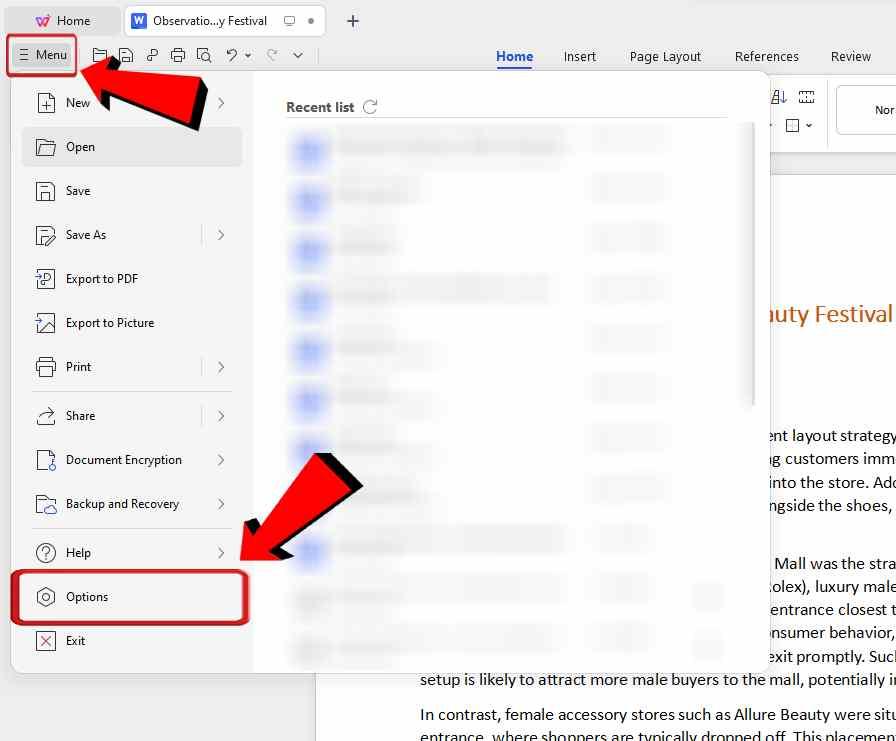Expand the New submenu chevron
896x741 pixels.
click(x=221, y=102)
